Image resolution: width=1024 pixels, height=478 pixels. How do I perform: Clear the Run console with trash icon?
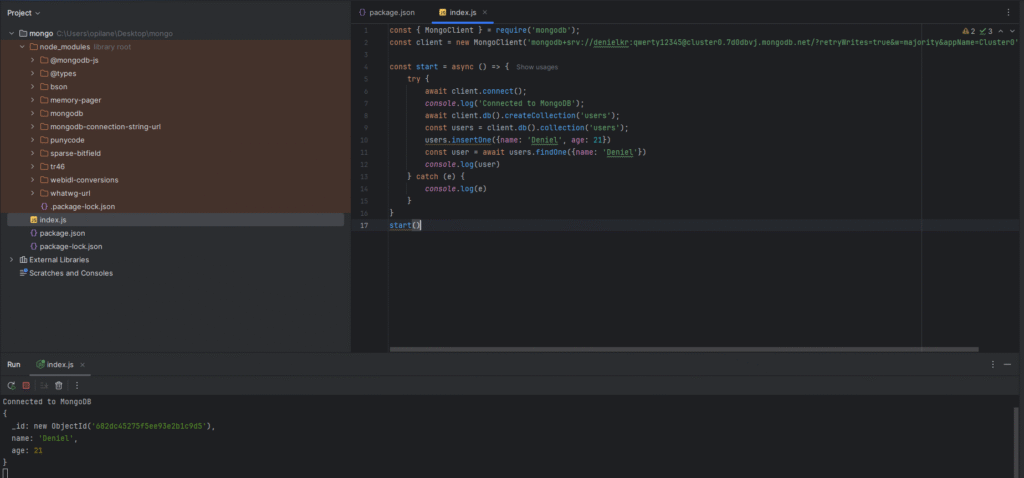59,385
